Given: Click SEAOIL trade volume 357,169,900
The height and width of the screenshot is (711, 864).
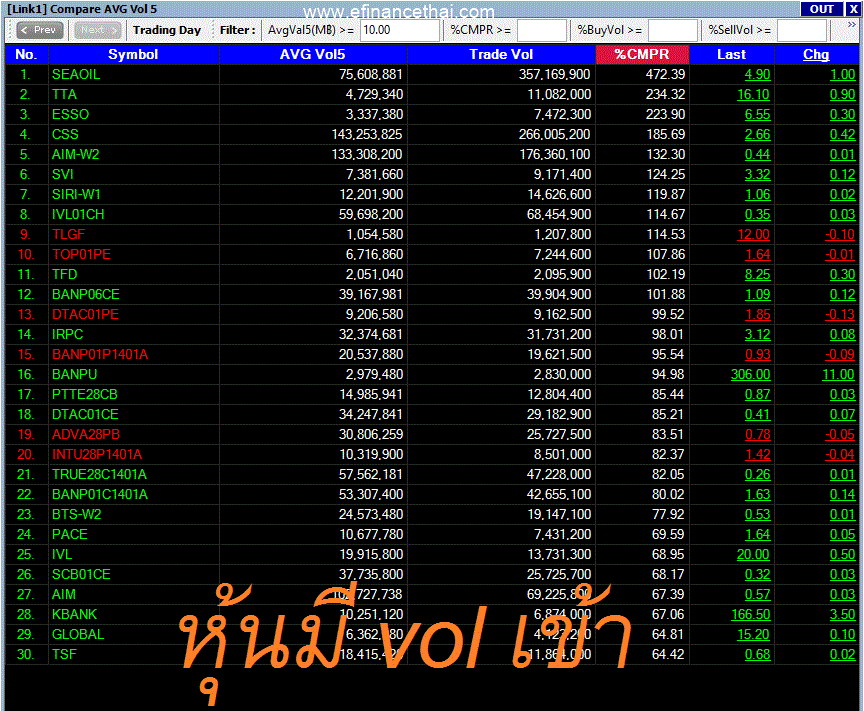Looking at the screenshot, I should point(554,74).
